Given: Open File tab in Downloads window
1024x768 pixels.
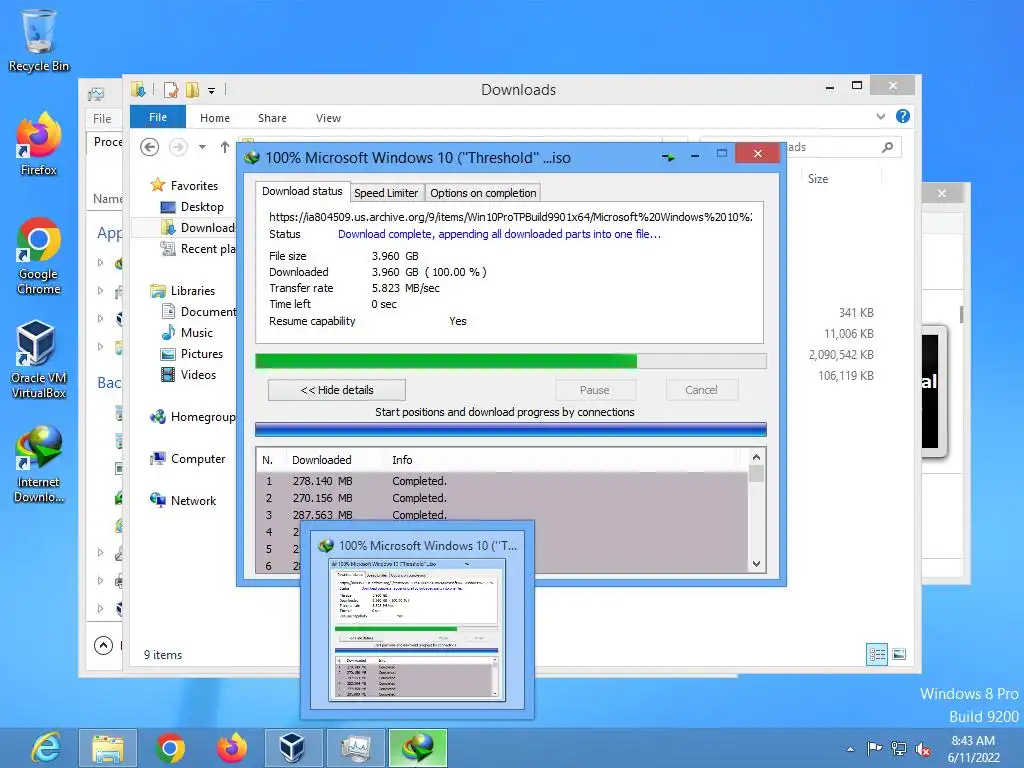Looking at the screenshot, I should 158,117.
